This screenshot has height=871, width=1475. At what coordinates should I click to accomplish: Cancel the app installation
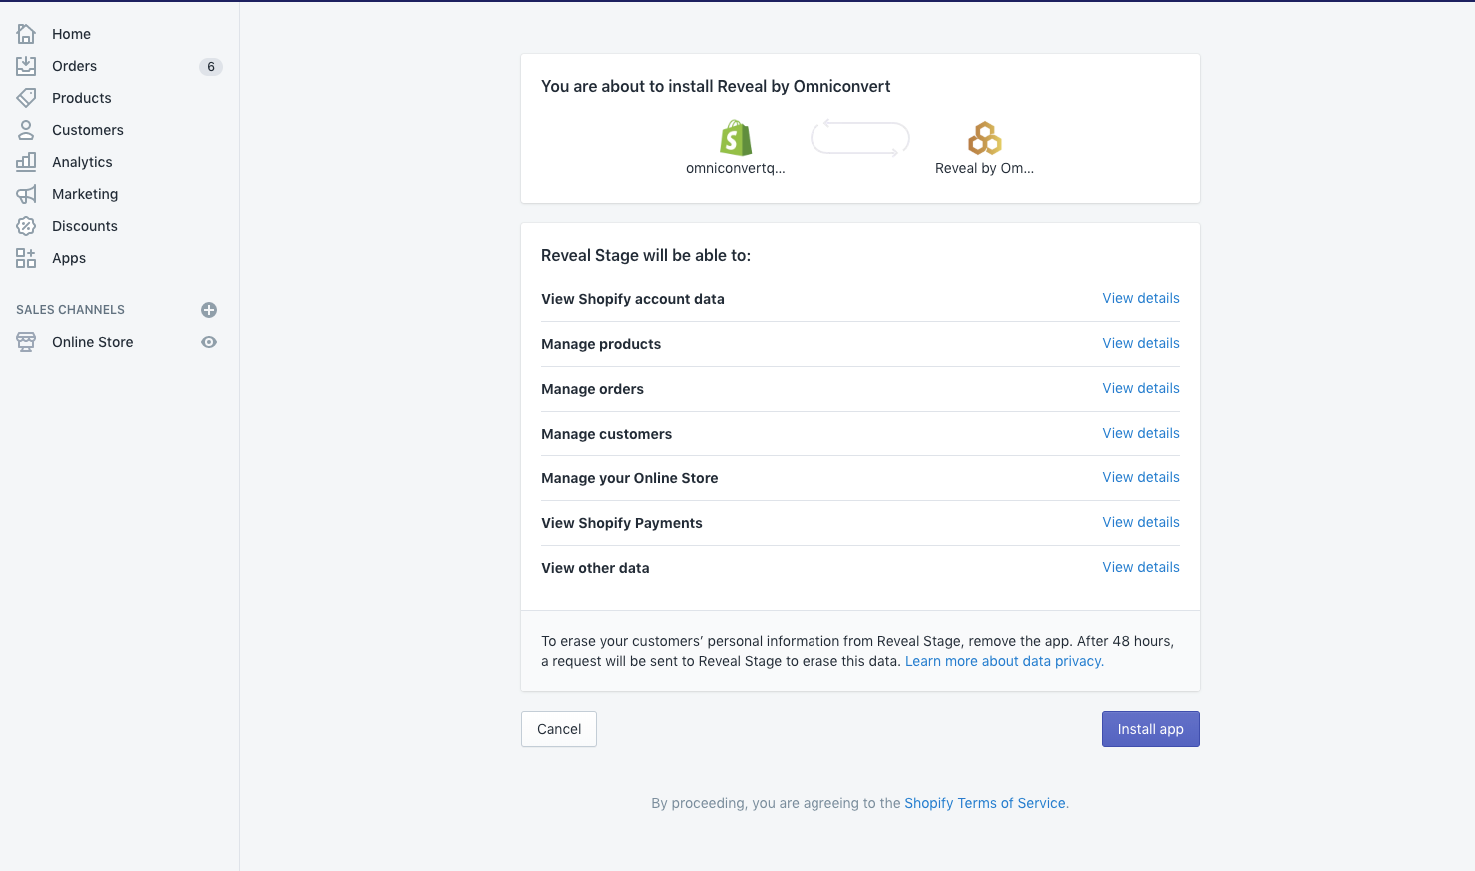(559, 729)
